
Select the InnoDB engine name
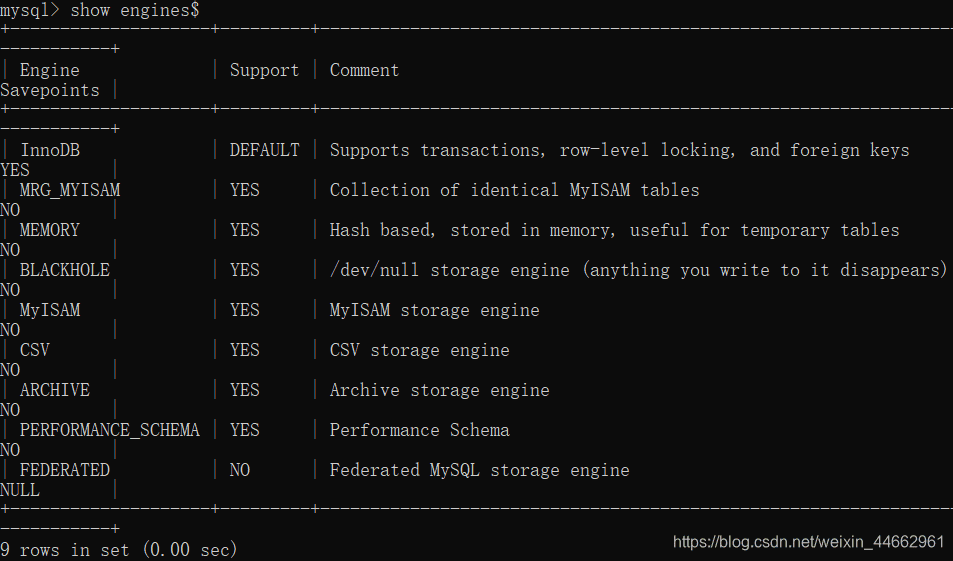point(49,150)
